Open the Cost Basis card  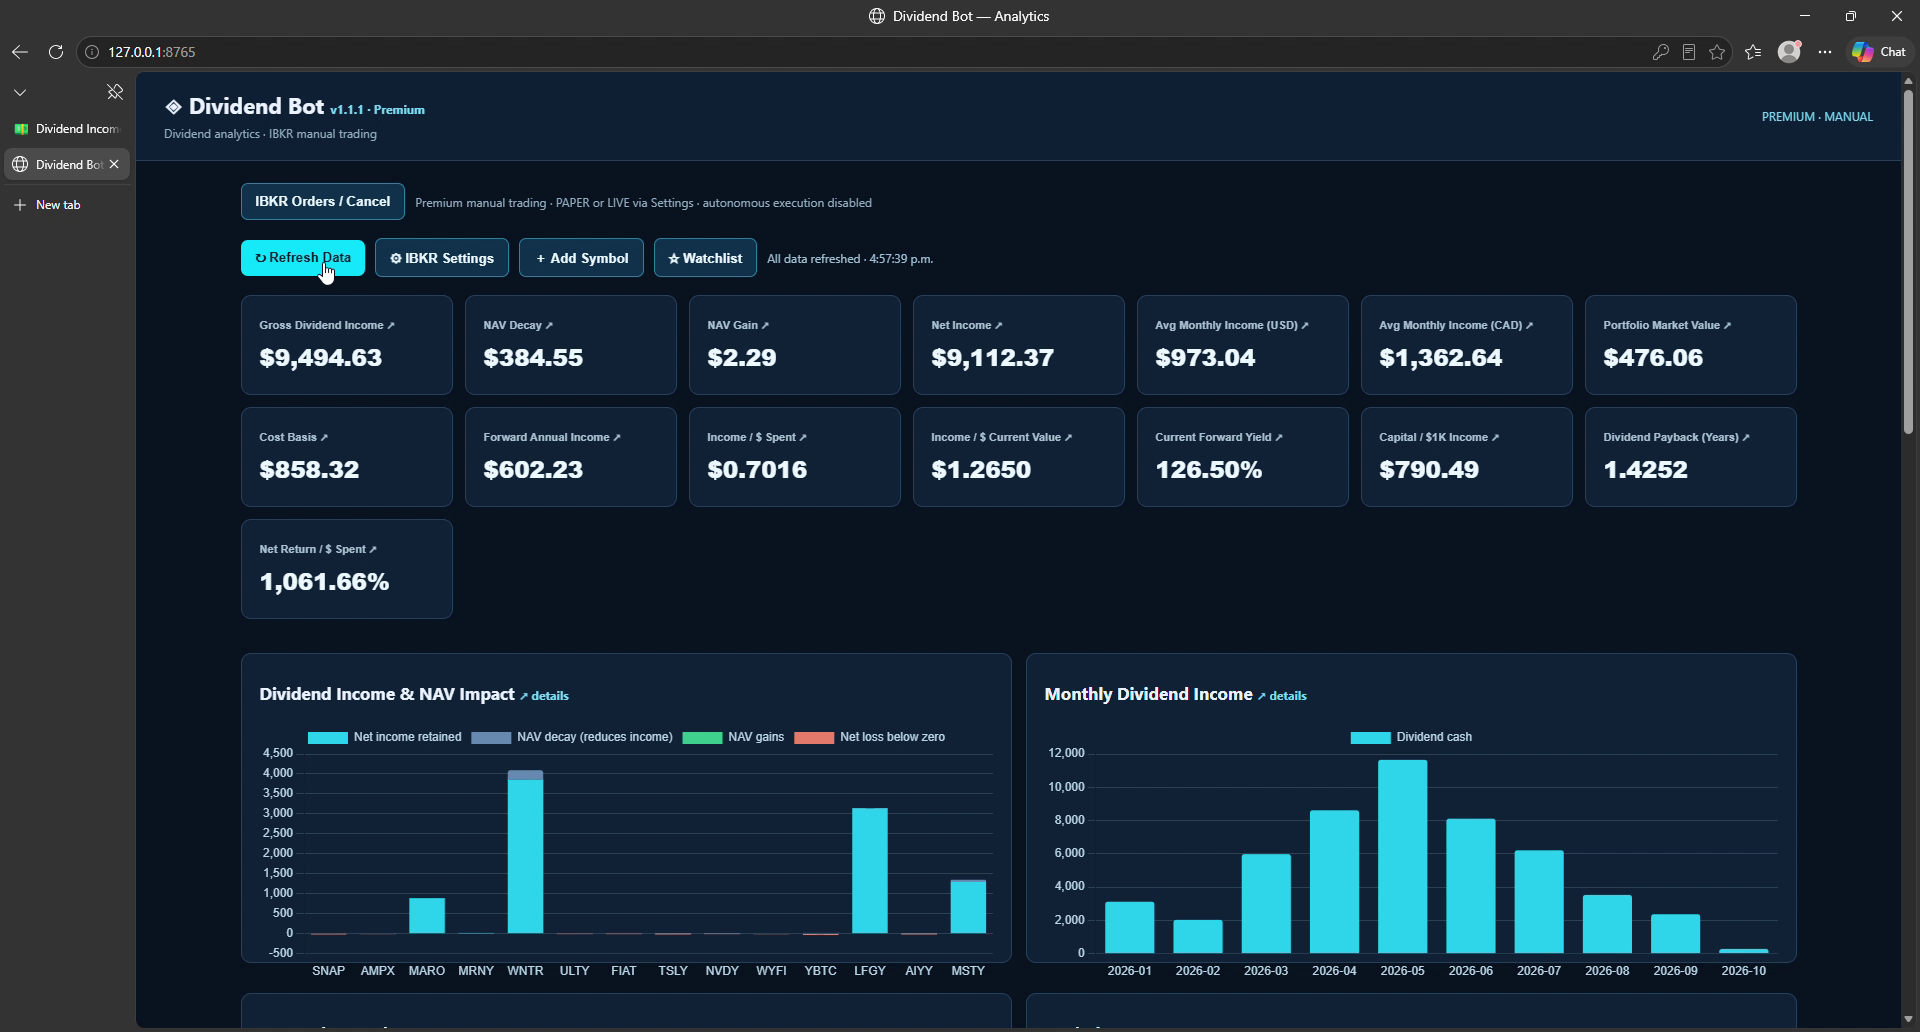click(x=347, y=457)
